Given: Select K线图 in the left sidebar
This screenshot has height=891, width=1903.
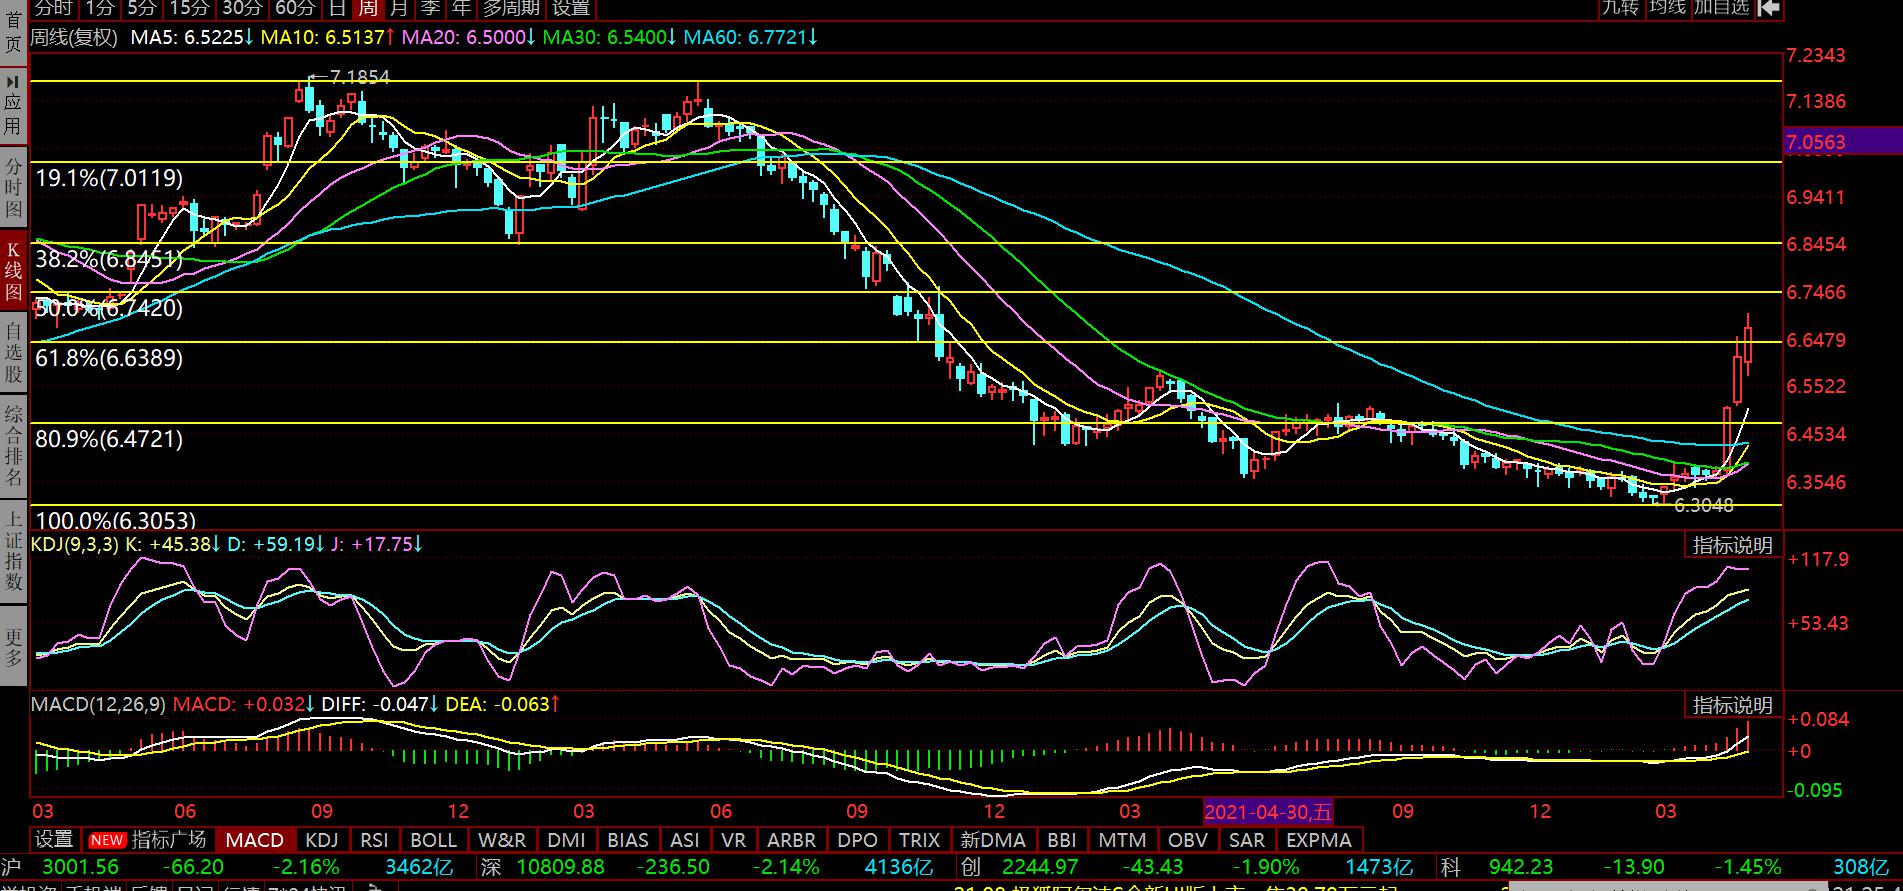Looking at the screenshot, I should tap(13, 269).
